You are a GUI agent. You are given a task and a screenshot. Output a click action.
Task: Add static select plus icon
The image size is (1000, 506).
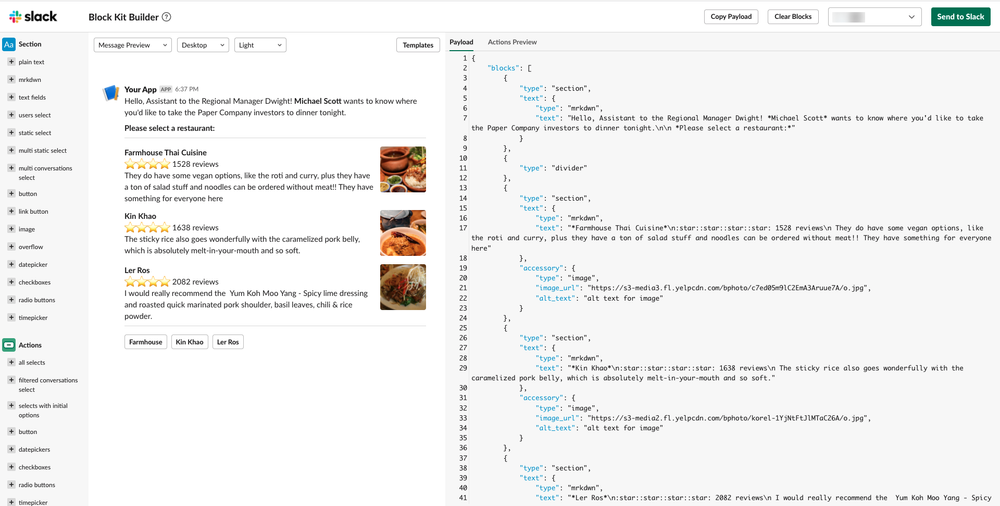point(11,133)
